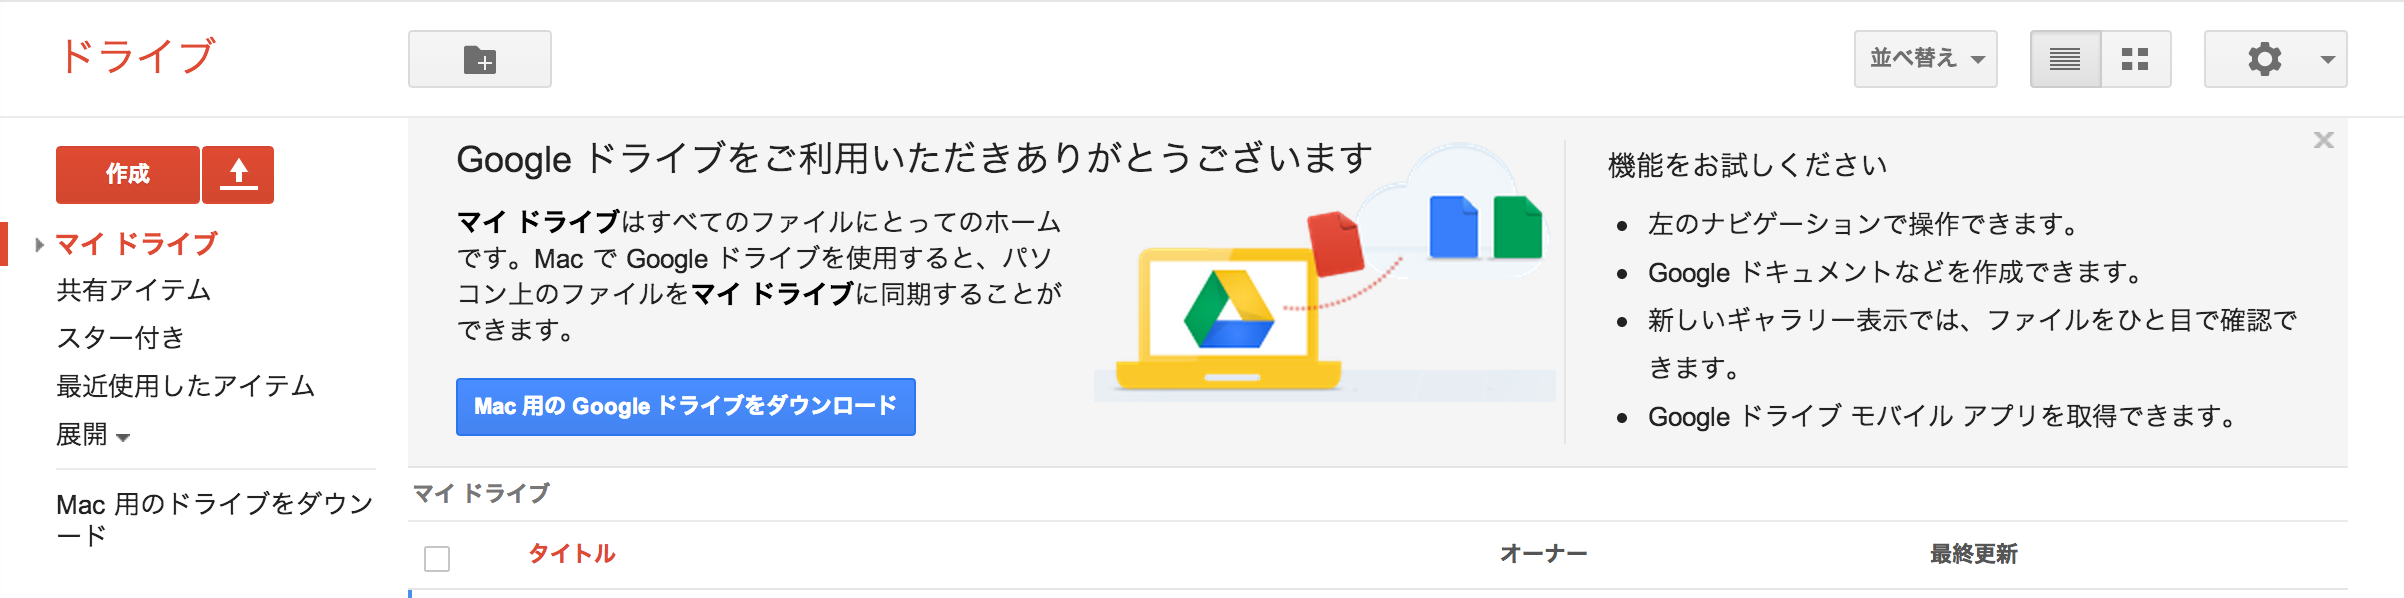Image resolution: width=2404 pixels, height=598 pixels.
Task: Click the new folder icon button
Action: pos(479,60)
